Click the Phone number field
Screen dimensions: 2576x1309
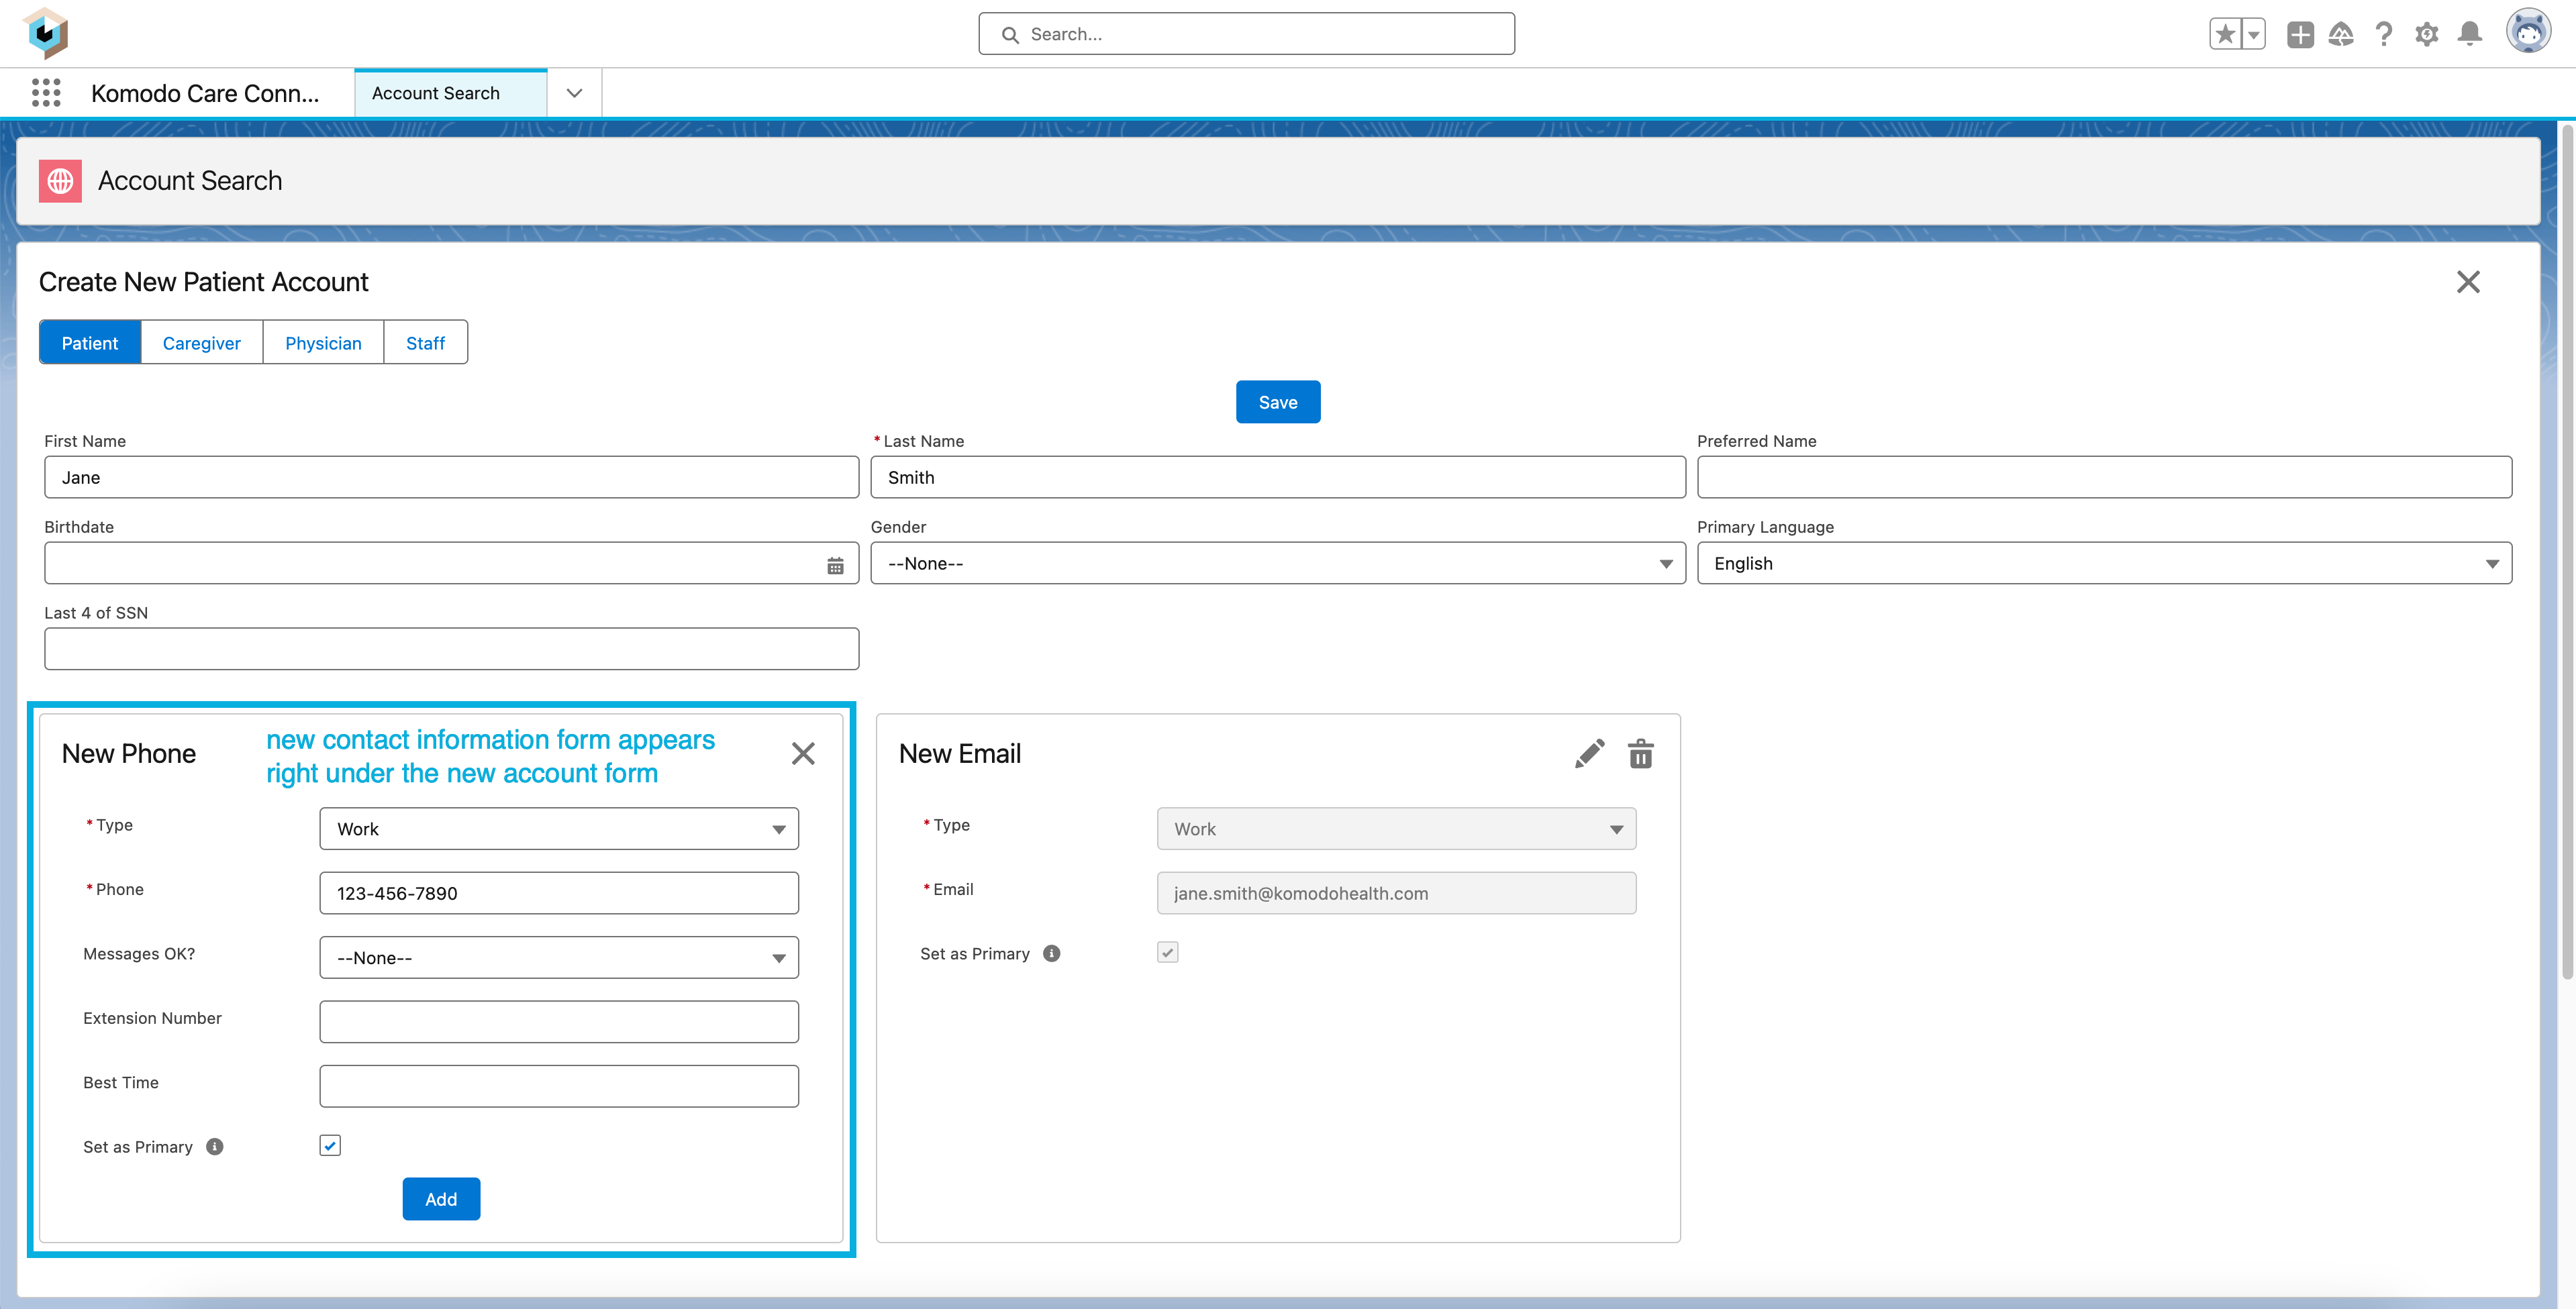[x=559, y=893]
